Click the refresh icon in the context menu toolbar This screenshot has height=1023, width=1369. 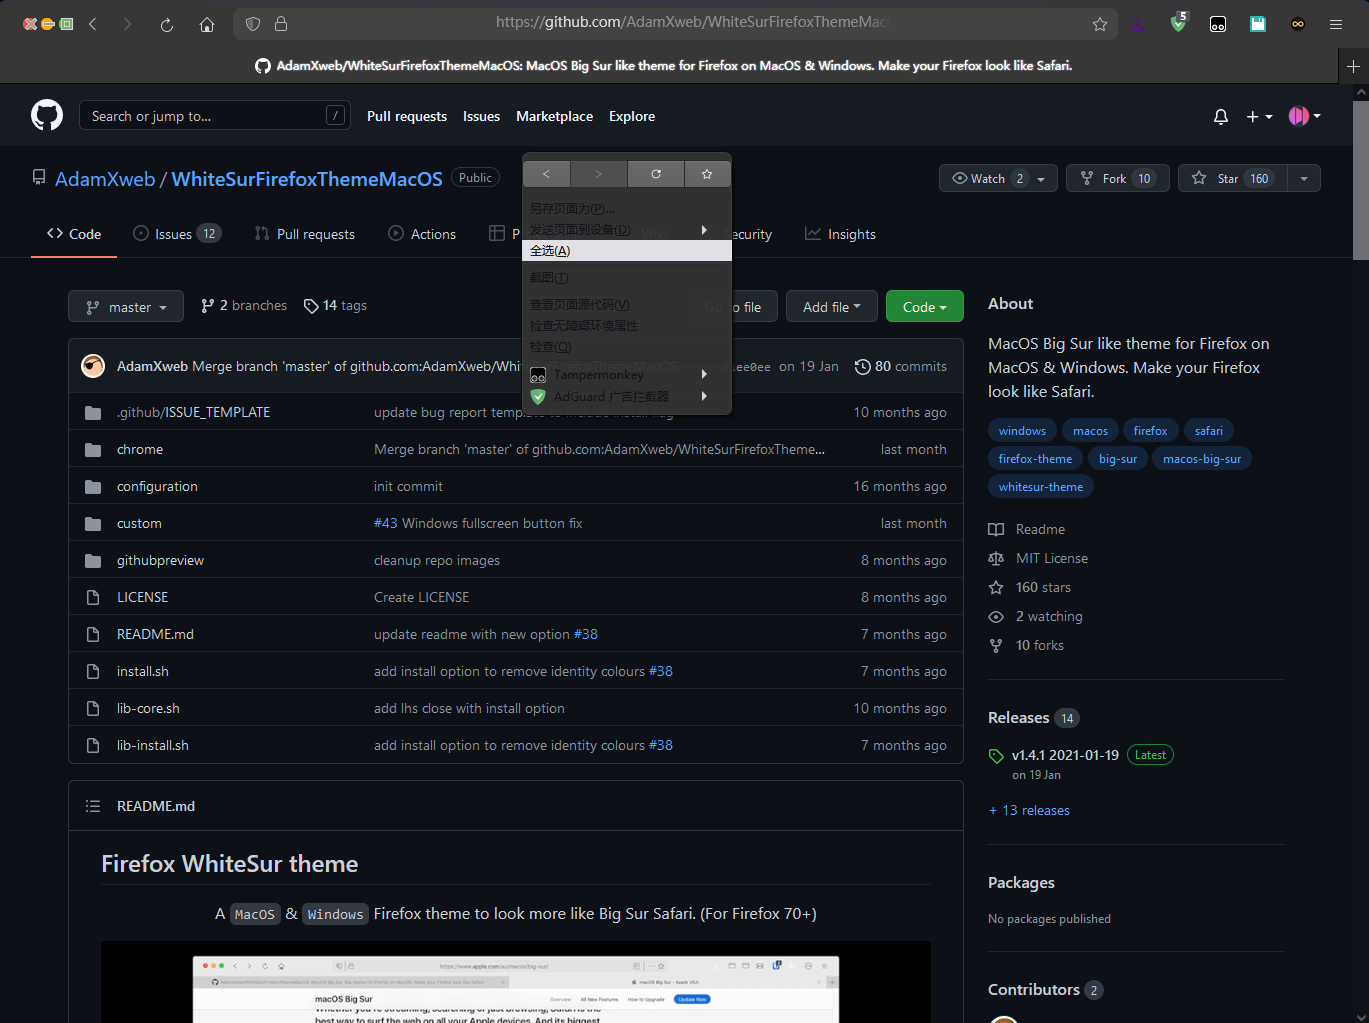point(655,173)
